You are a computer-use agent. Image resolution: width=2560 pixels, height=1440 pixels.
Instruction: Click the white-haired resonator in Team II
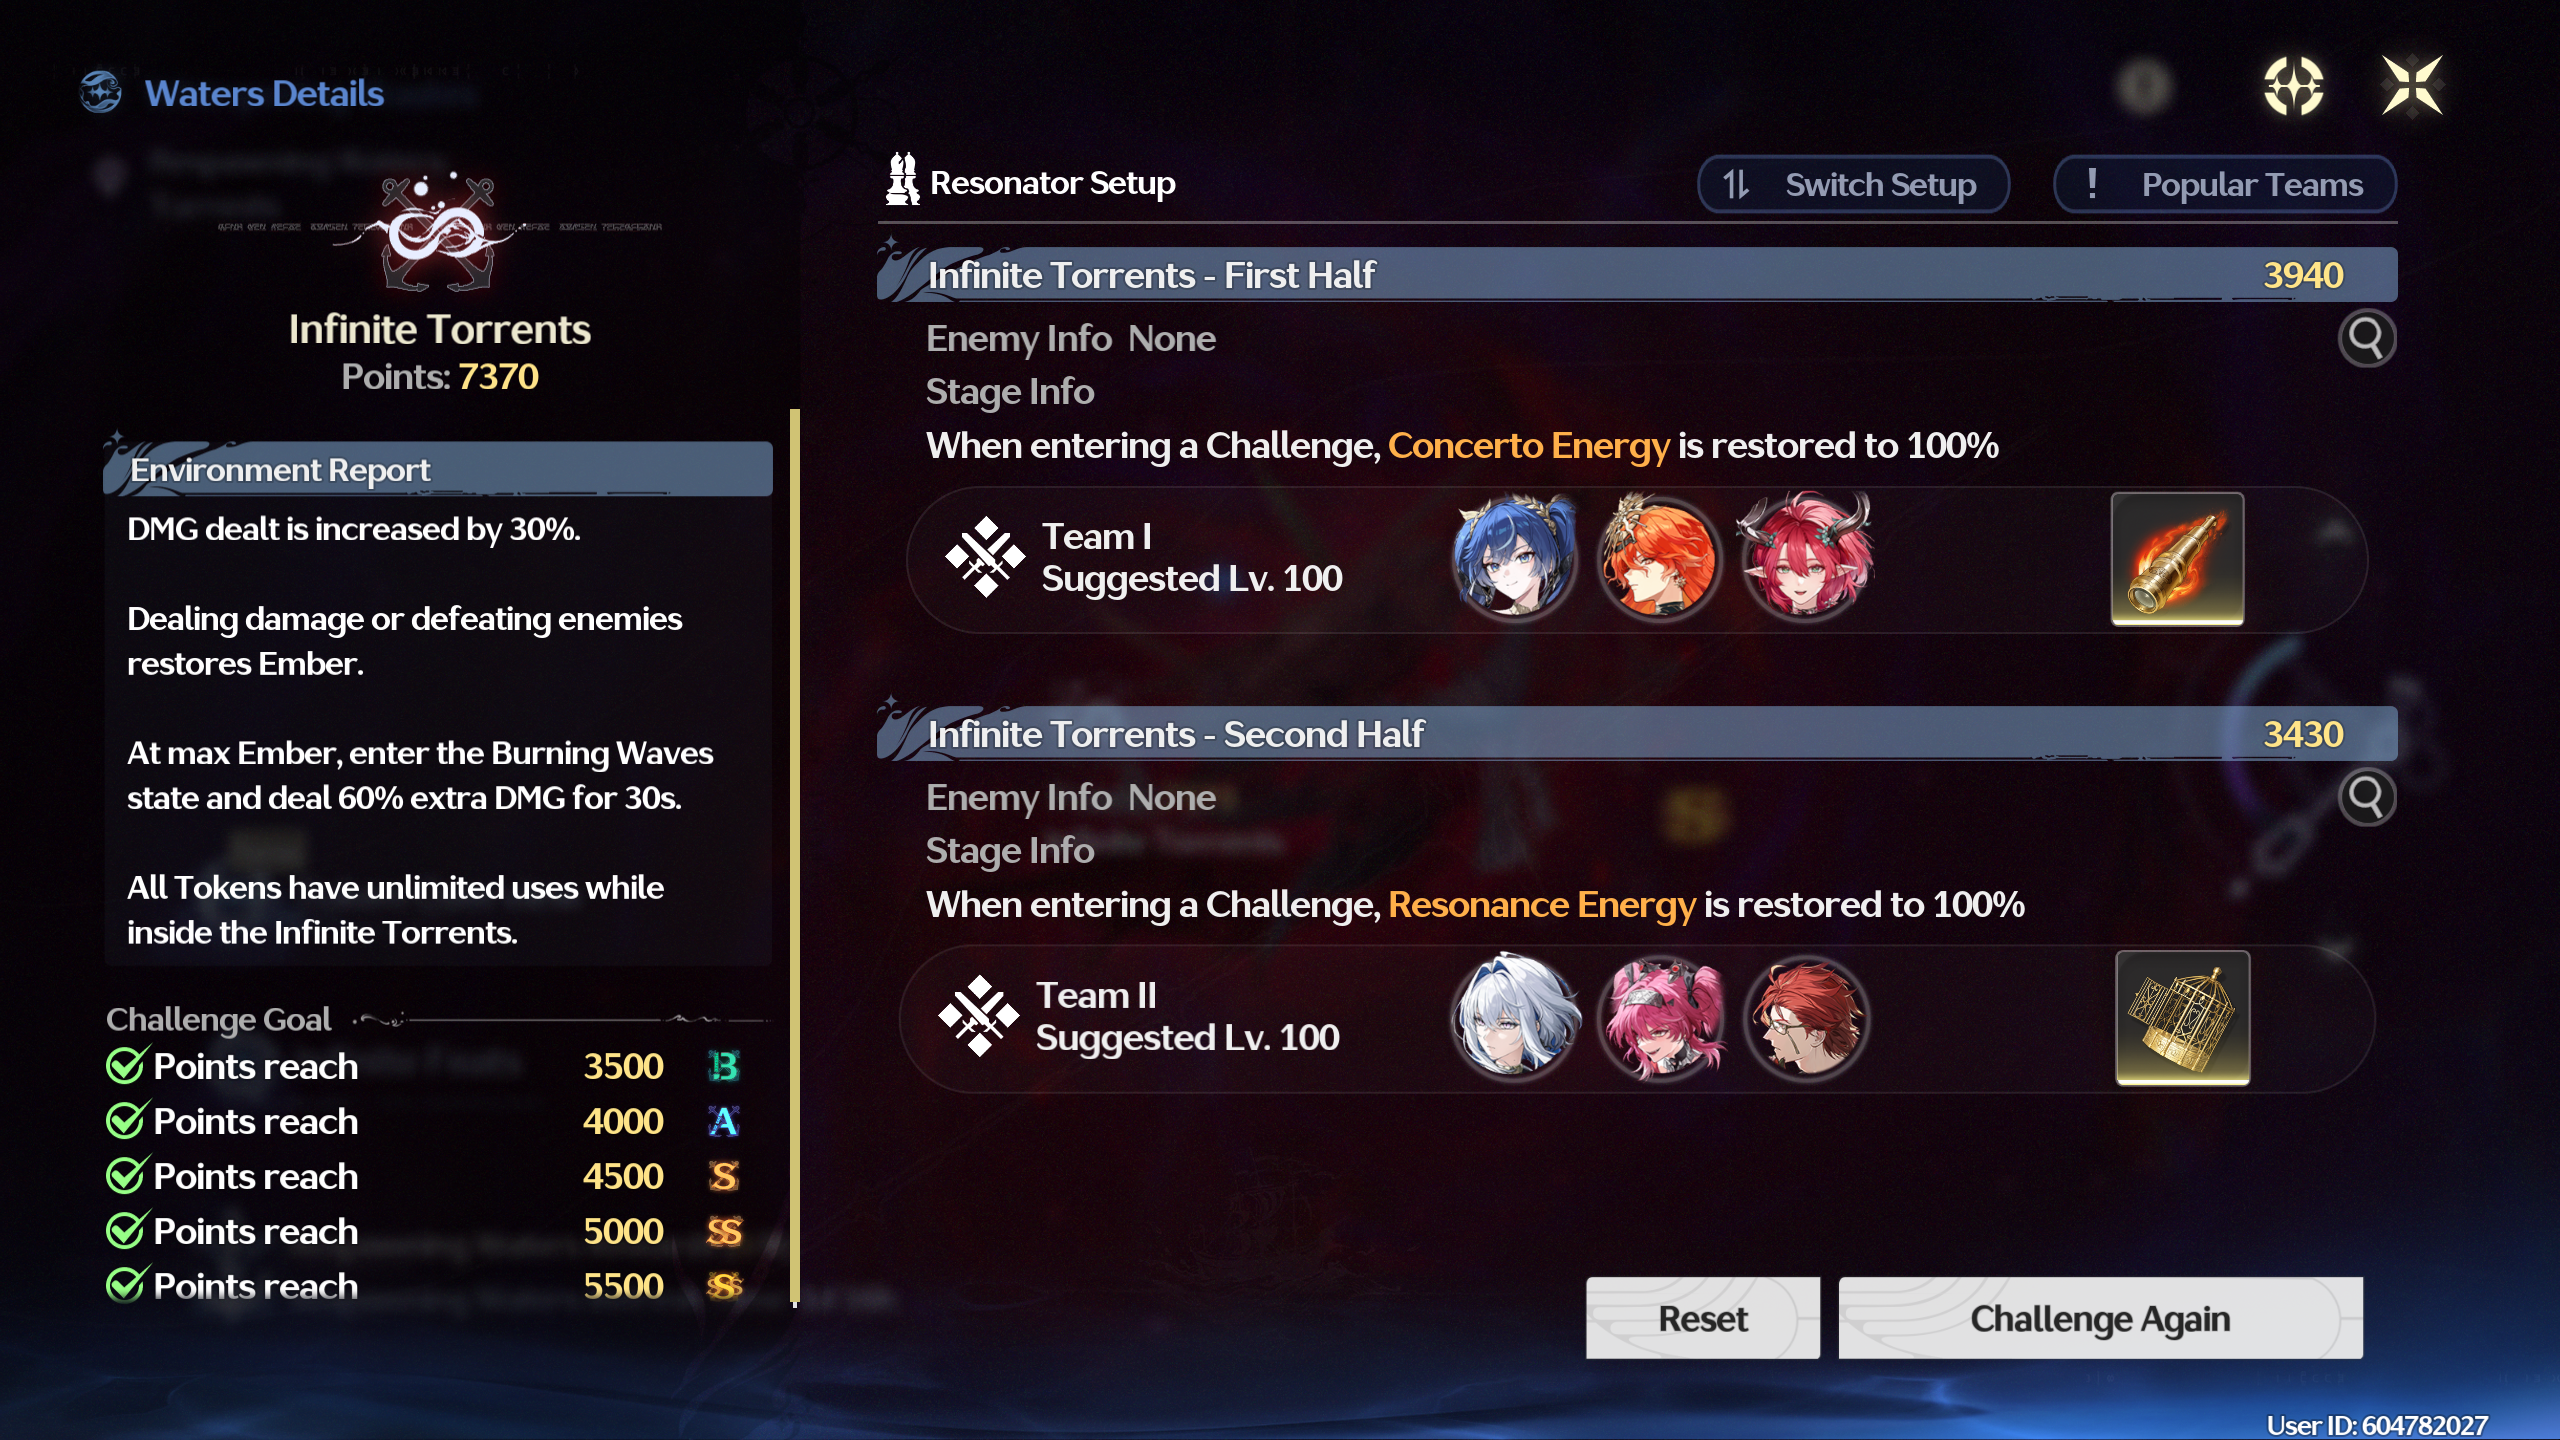[1514, 1017]
